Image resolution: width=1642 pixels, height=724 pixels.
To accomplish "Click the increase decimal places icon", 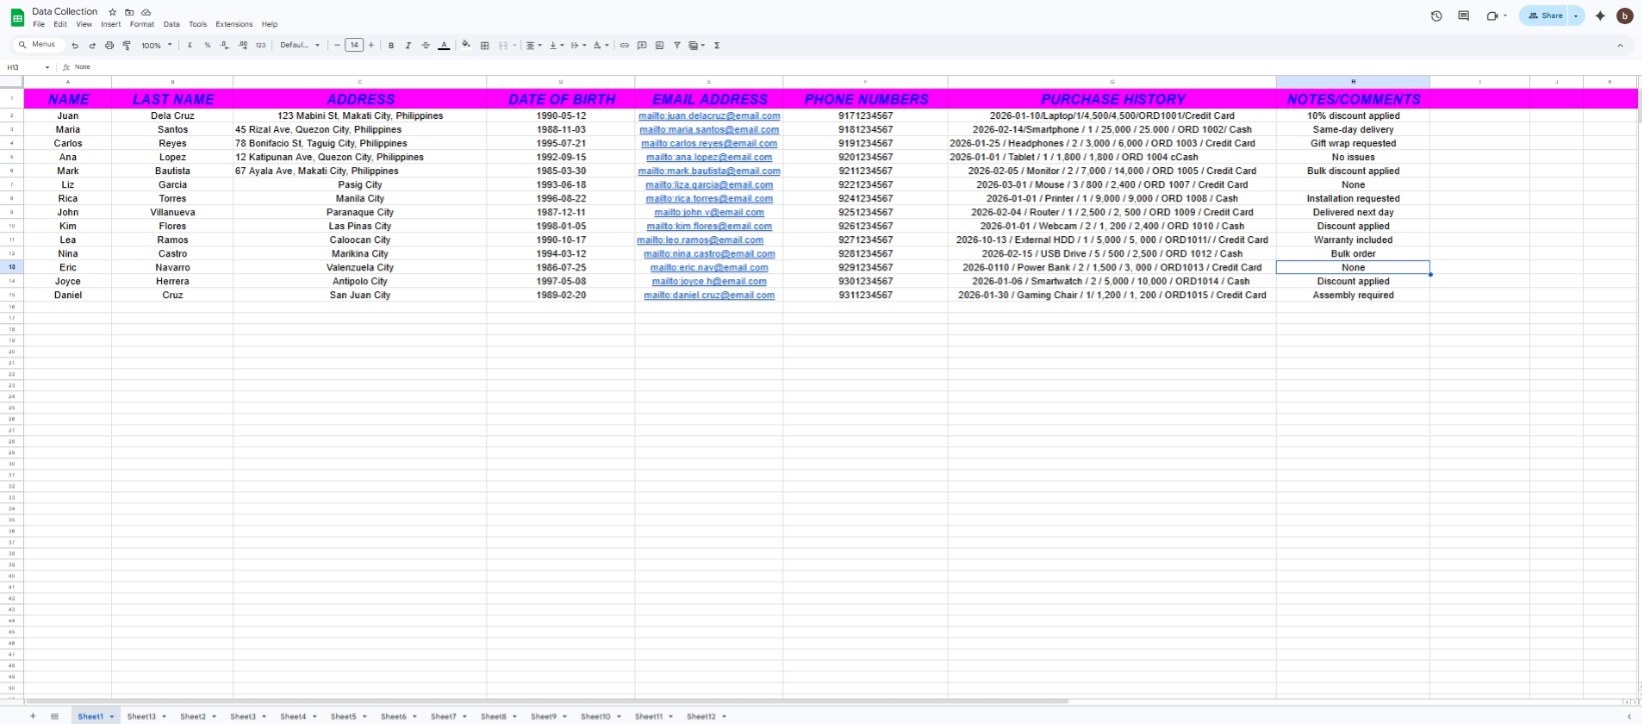I will pos(243,45).
